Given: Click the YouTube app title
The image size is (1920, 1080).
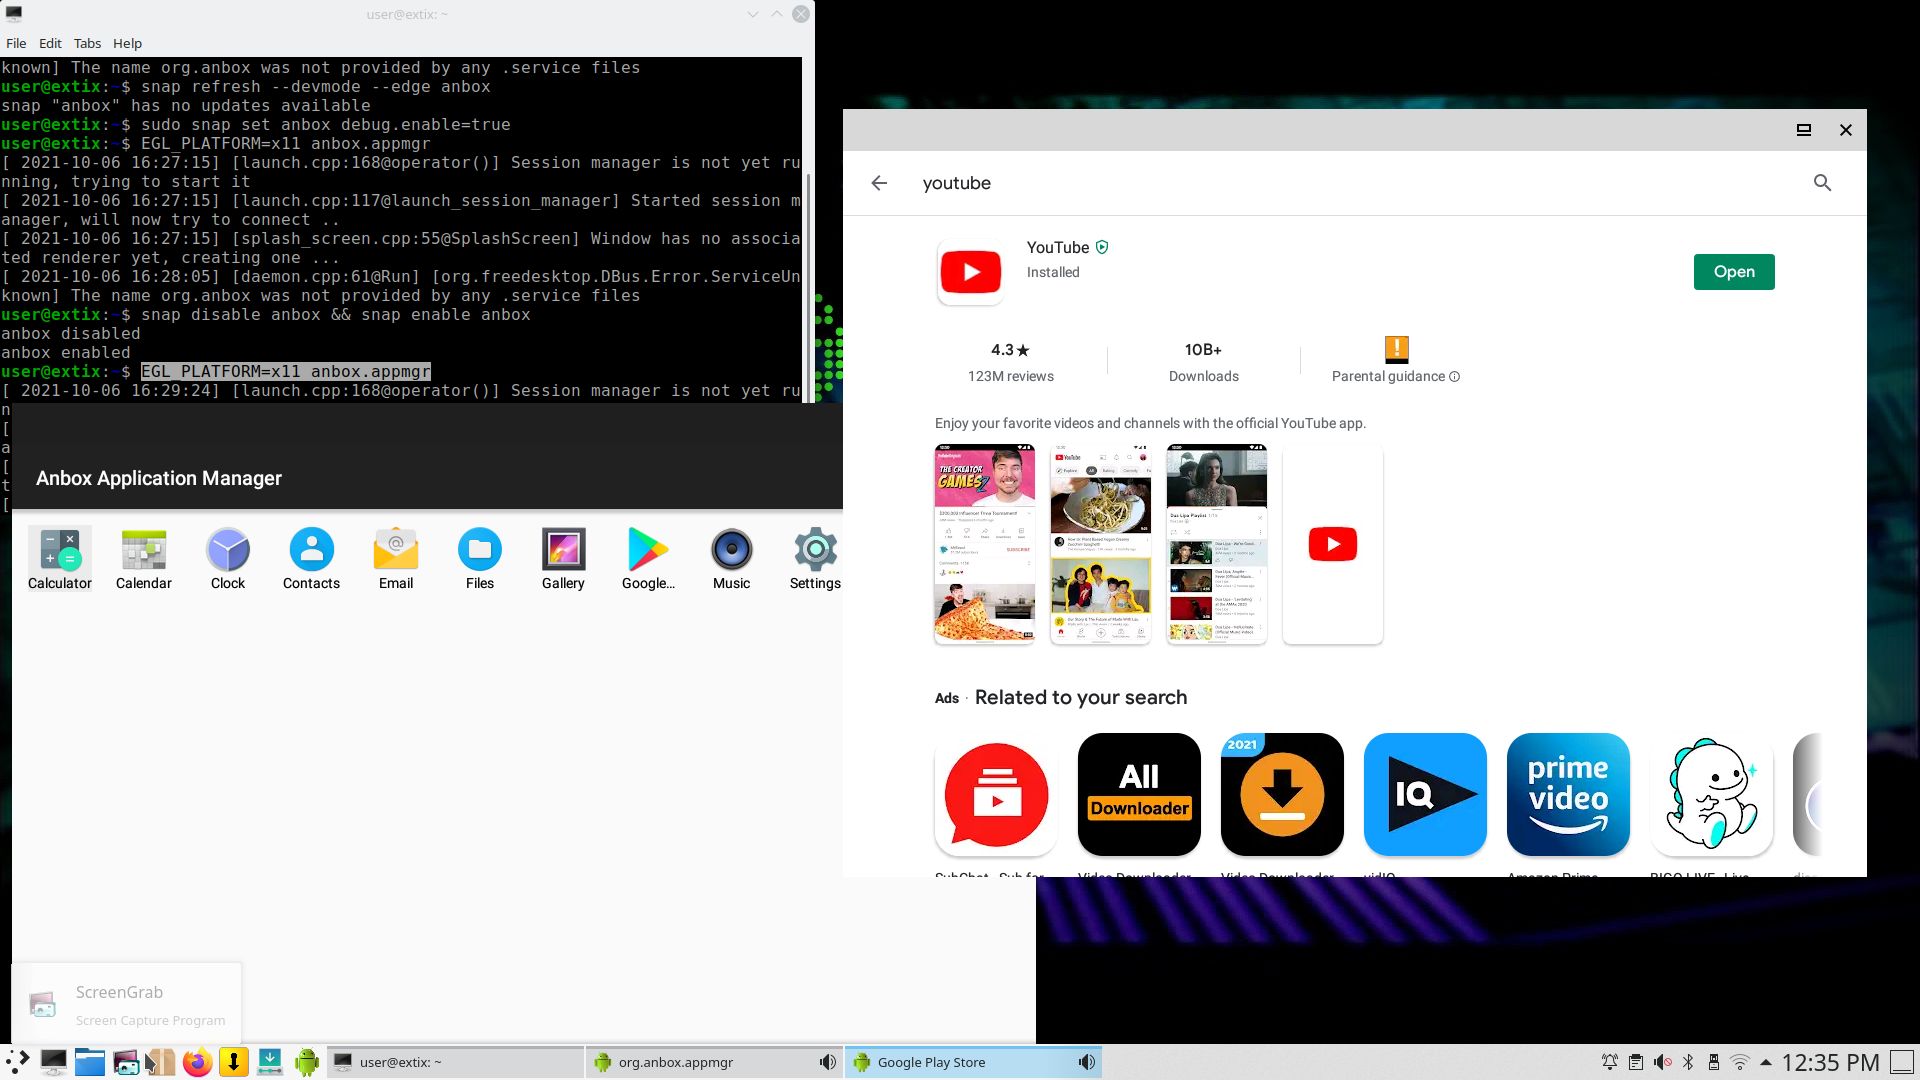Looking at the screenshot, I should coord(1057,247).
